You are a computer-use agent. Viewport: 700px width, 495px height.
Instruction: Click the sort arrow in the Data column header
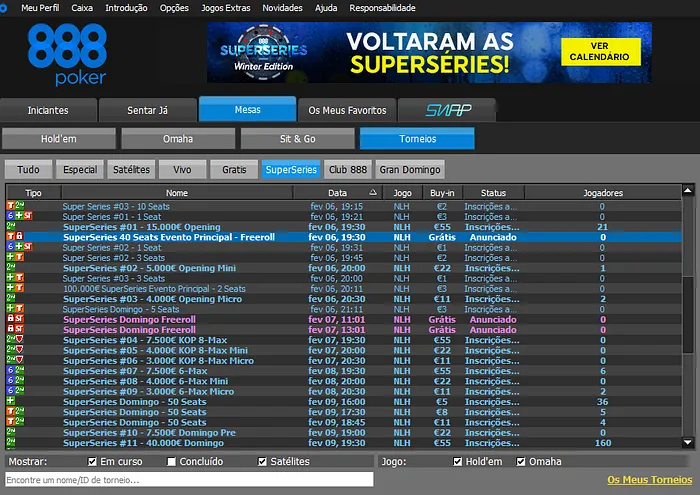(x=373, y=192)
